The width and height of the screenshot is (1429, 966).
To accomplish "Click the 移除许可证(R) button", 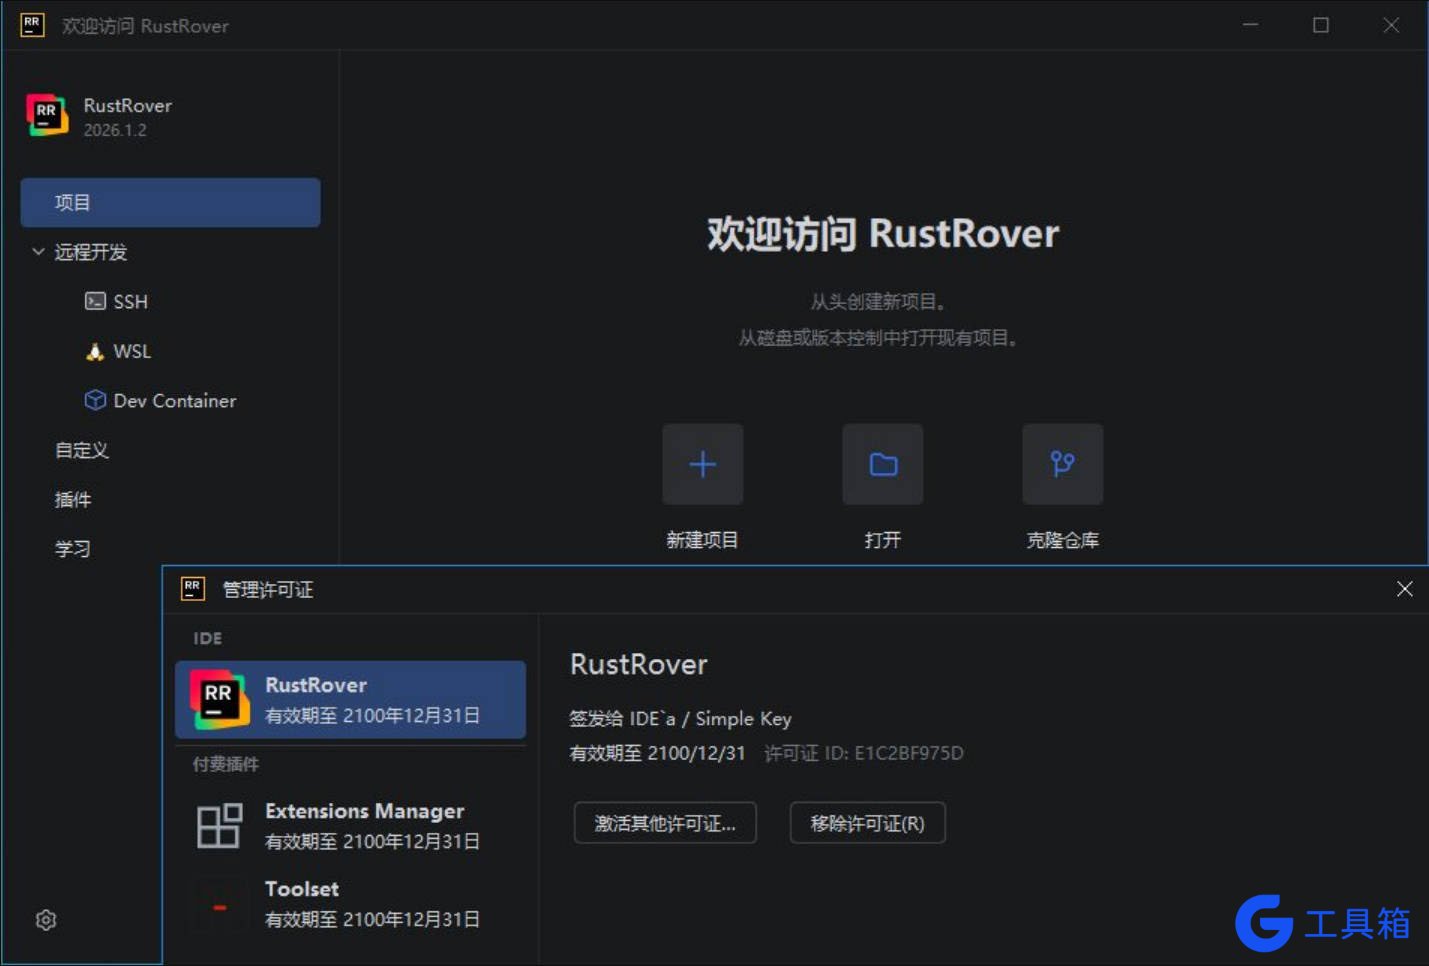I will click(867, 823).
